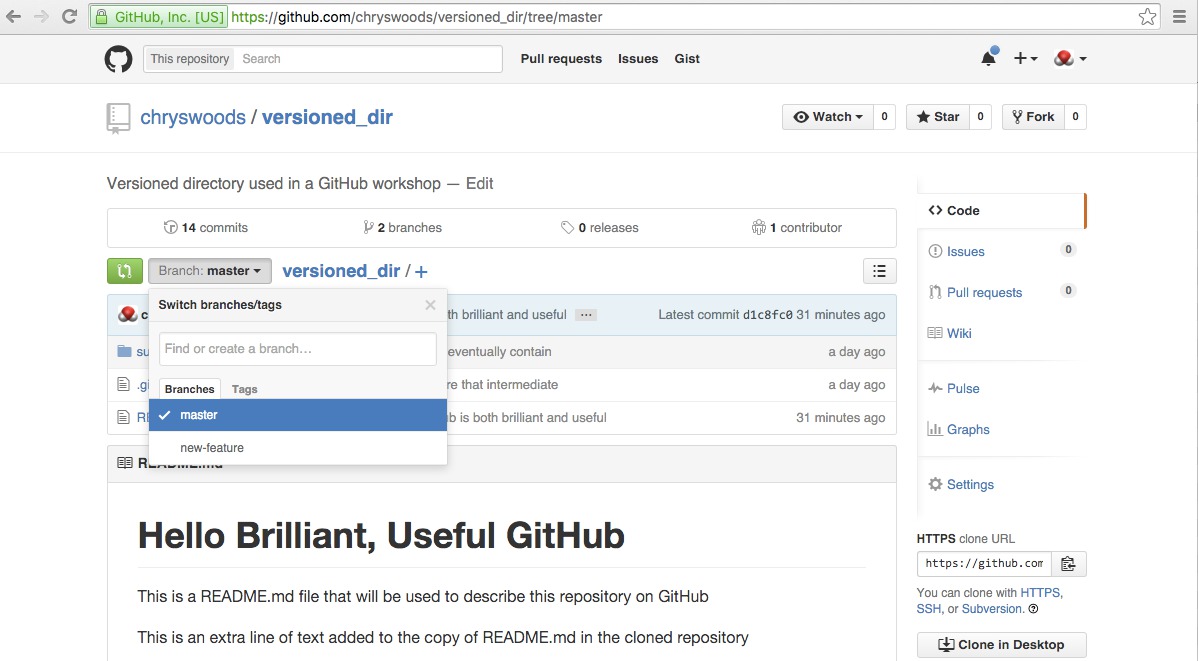Click the browser reload icon

70,16
